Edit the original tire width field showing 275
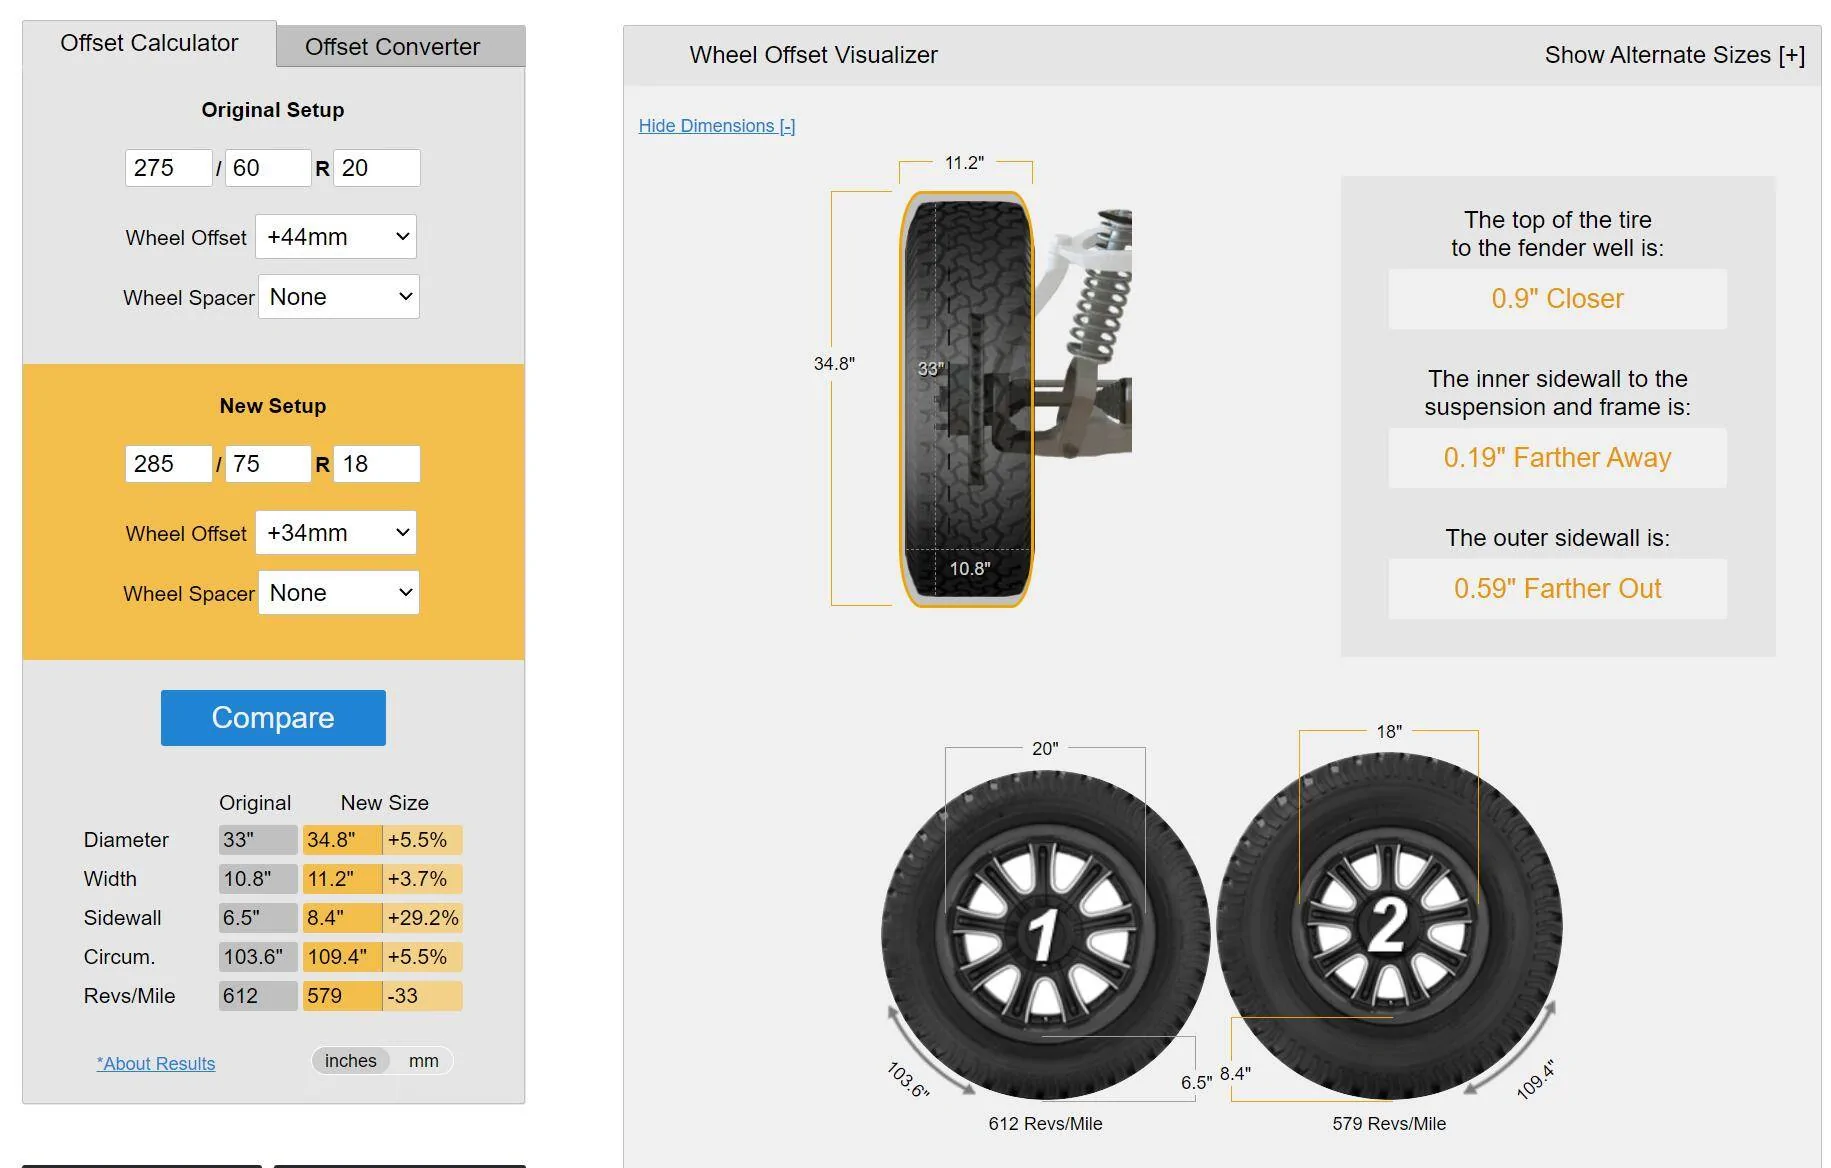The width and height of the screenshot is (1831, 1168). coord(168,167)
